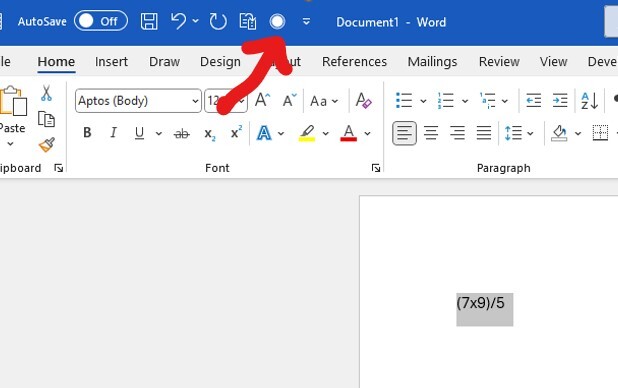This screenshot has width=618, height=388.
Task: Click the font size box
Action: tap(225, 101)
